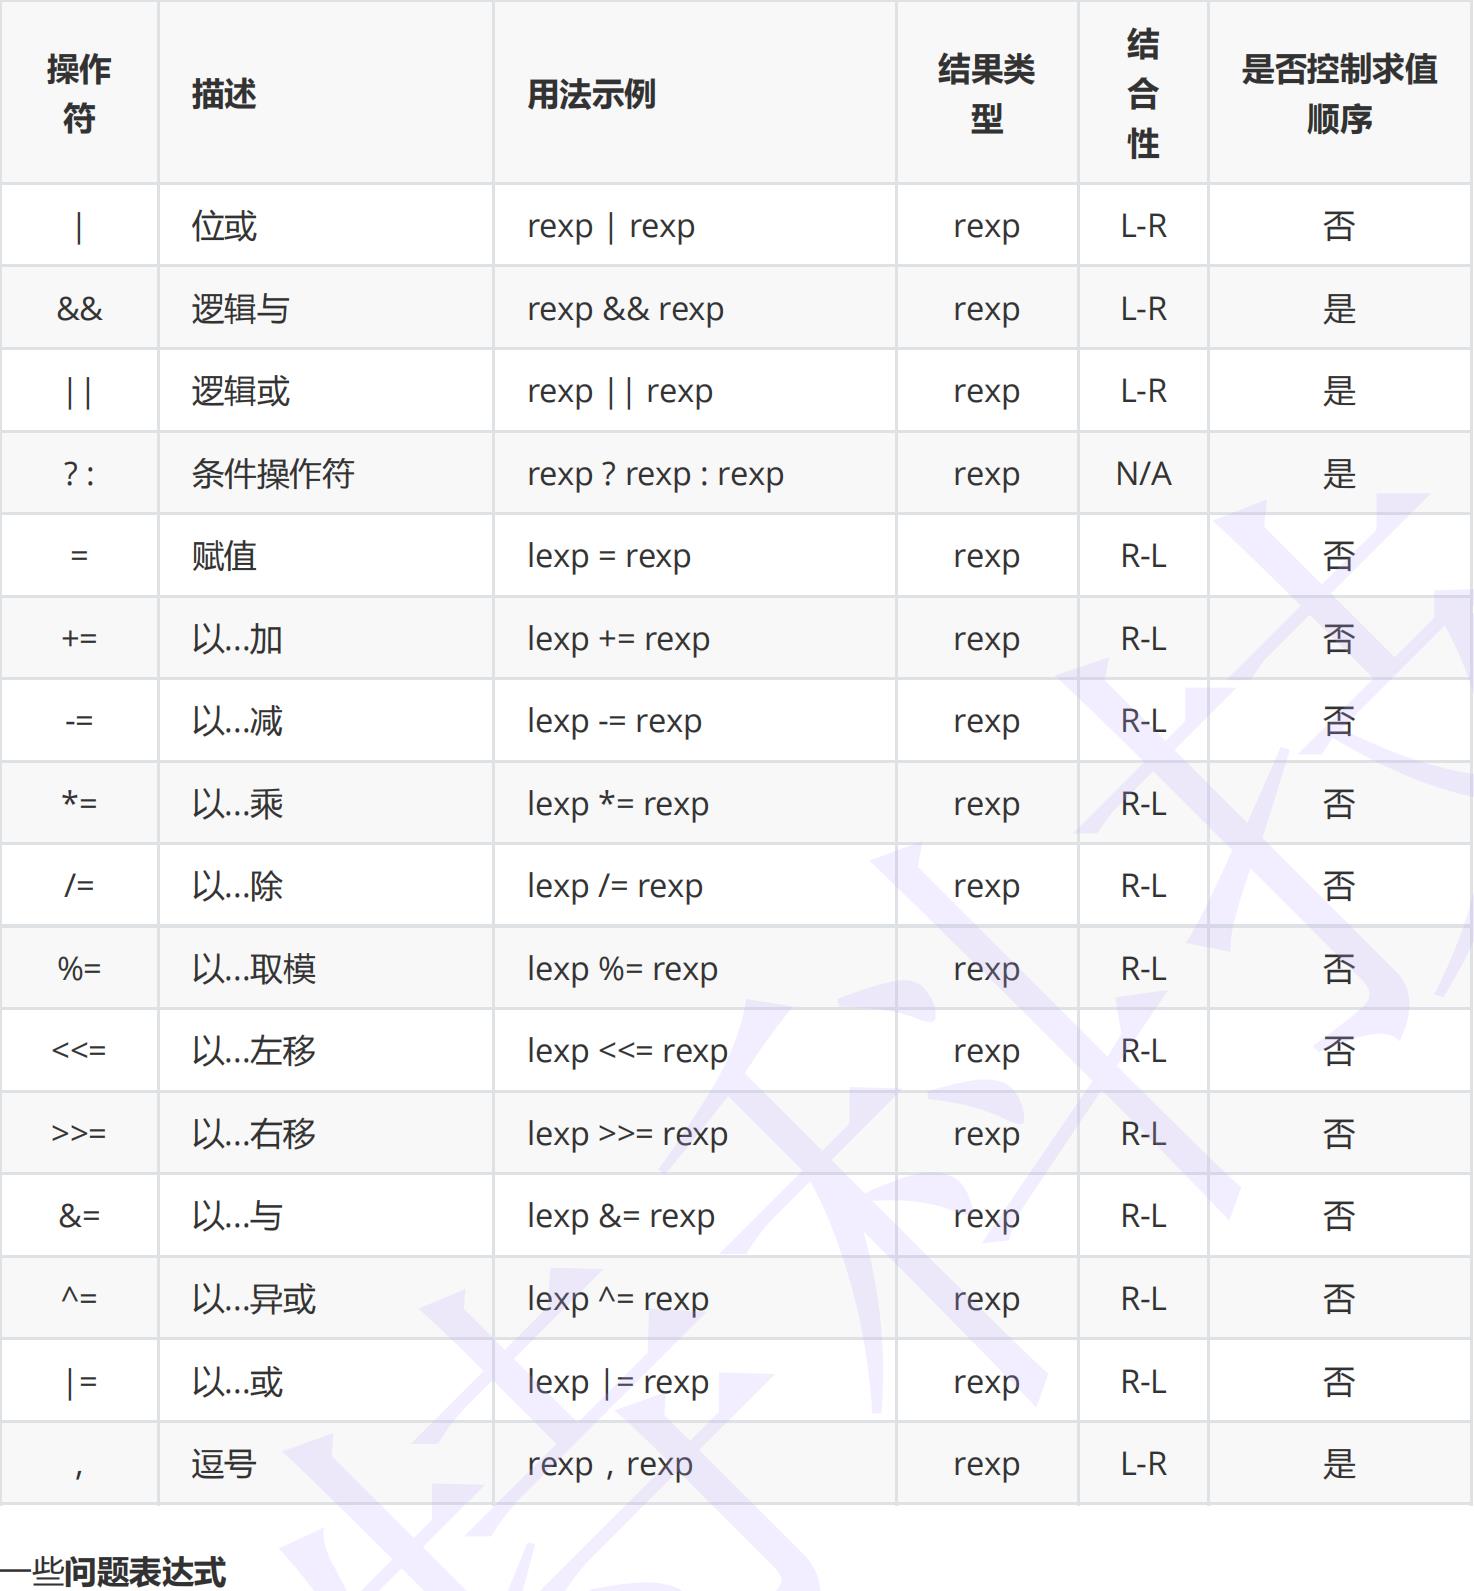Click the 'rexp || rexp' usage example
Image resolution: width=1474 pixels, height=1591 pixels.
pos(620,392)
